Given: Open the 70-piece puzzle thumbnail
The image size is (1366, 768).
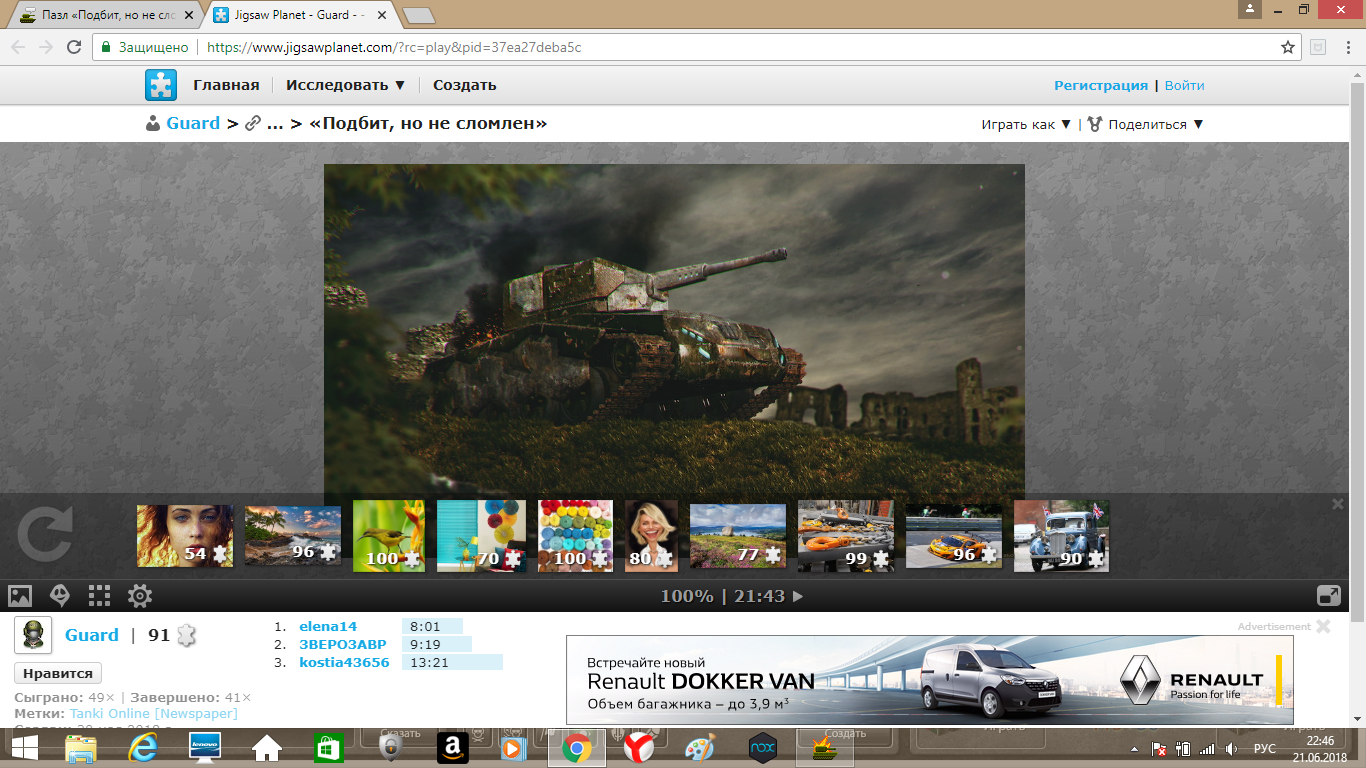Looking at the screenshot, I should 482,536.
